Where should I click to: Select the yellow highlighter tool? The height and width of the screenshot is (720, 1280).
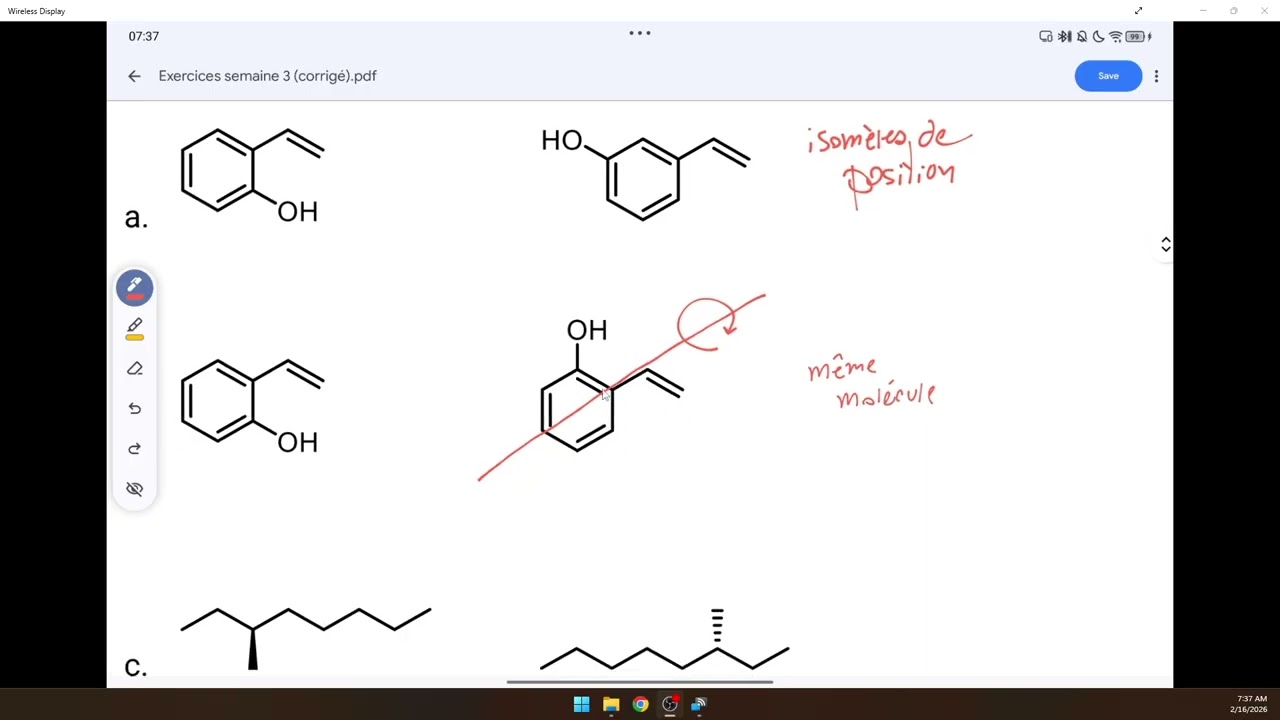(134, 329)
